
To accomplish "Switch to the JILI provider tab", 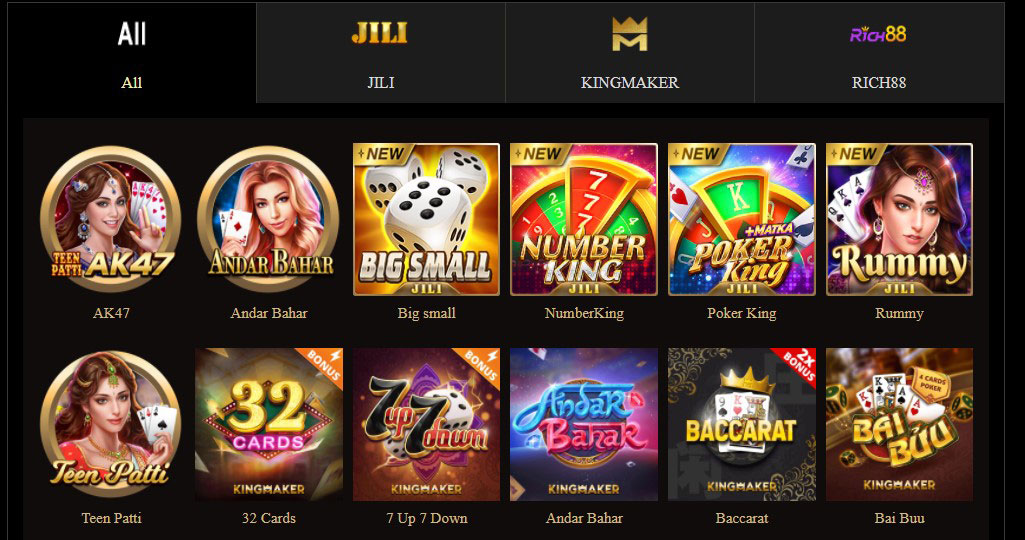I will [x=380, y=53].
